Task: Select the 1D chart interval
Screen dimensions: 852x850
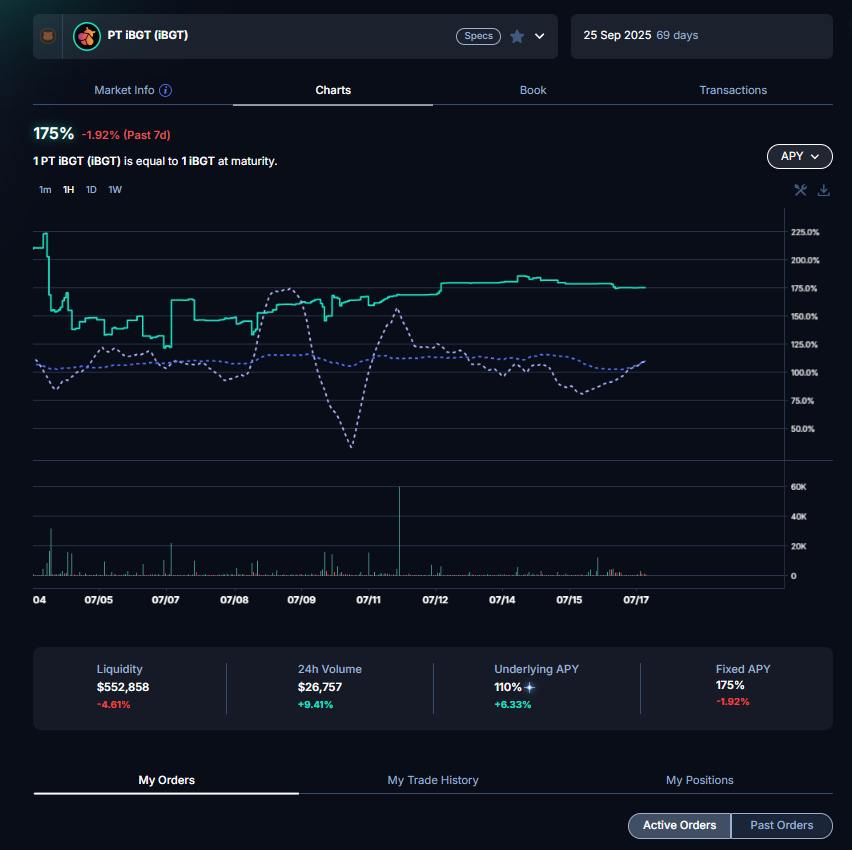Action: [x=91, y=190]
